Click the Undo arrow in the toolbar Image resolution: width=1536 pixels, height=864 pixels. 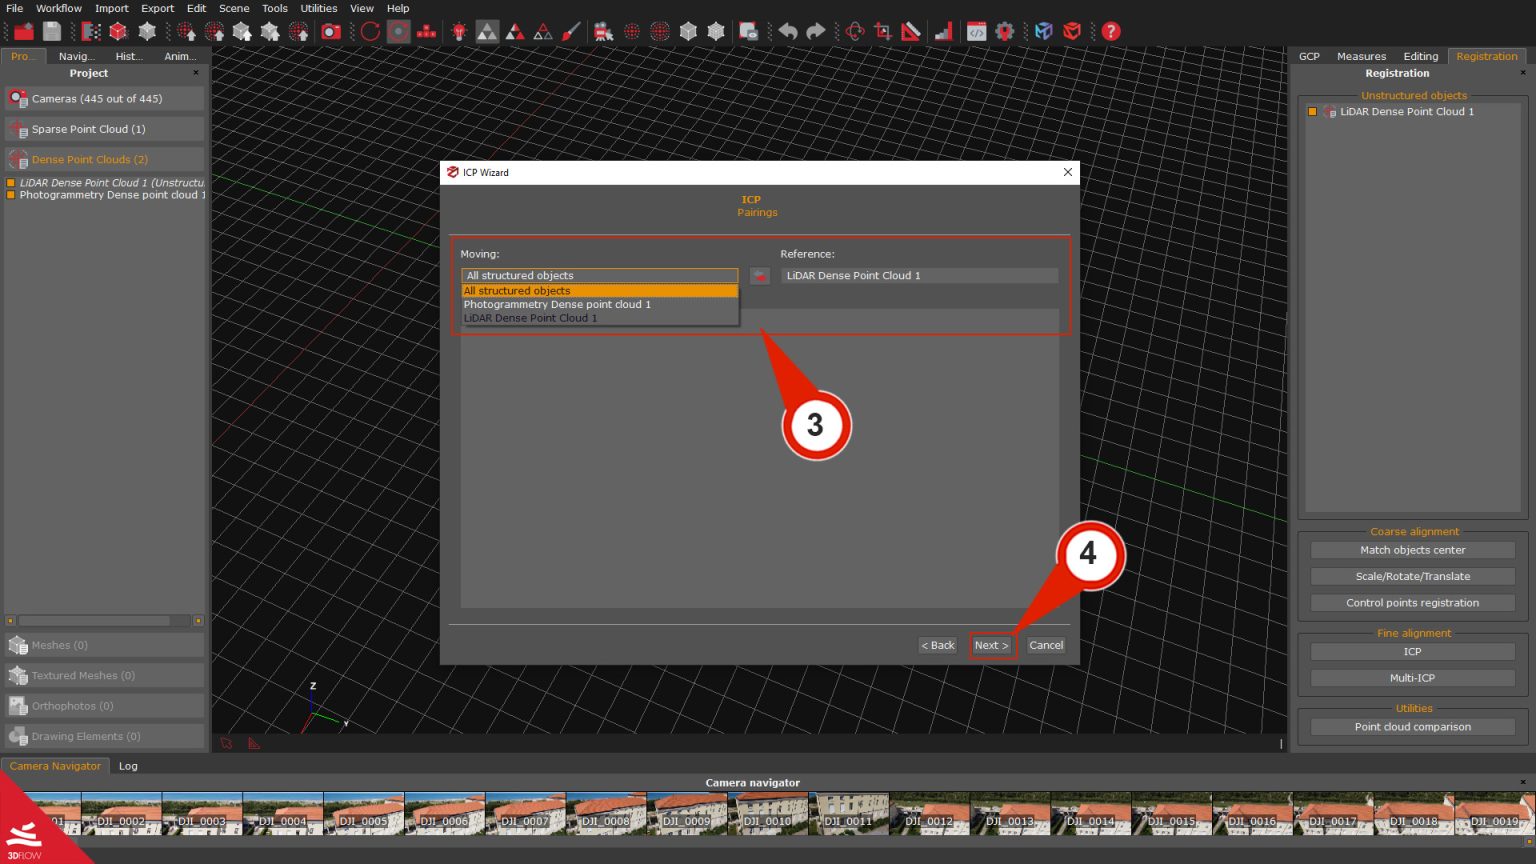click(x=789, y=31)
